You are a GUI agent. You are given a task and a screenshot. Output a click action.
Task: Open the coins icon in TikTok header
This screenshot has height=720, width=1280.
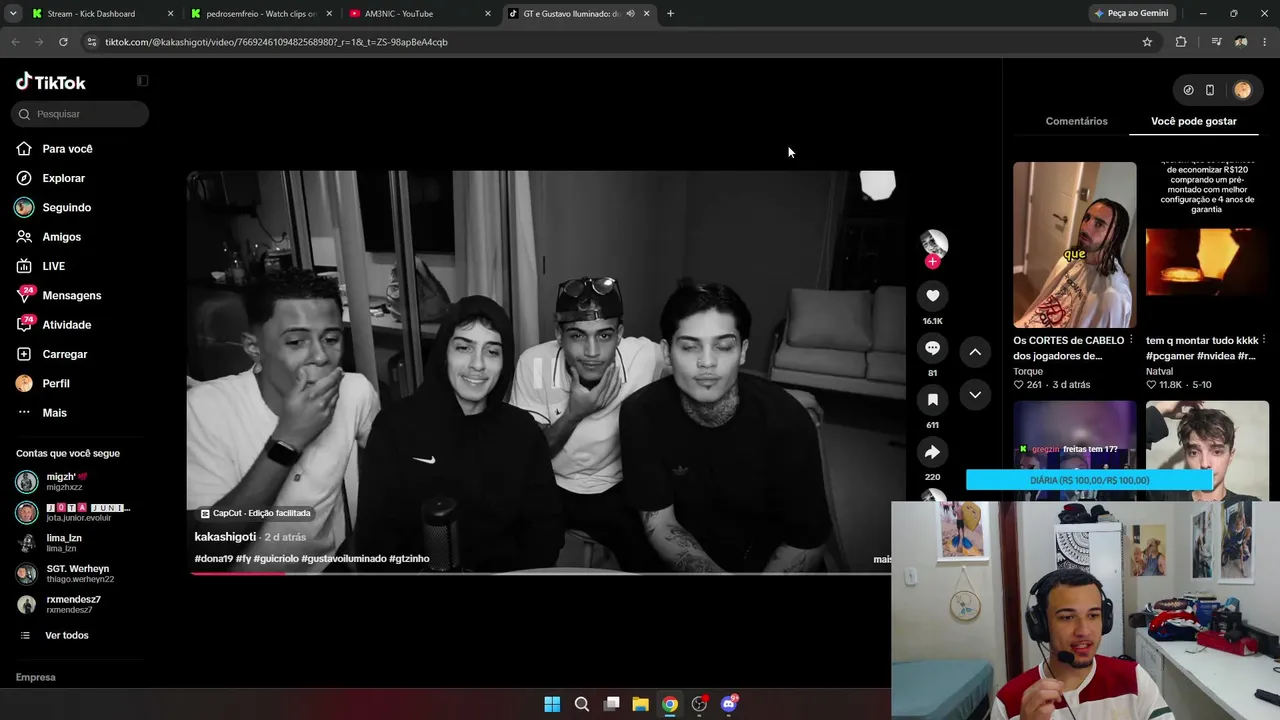[x=1188, y=90]
